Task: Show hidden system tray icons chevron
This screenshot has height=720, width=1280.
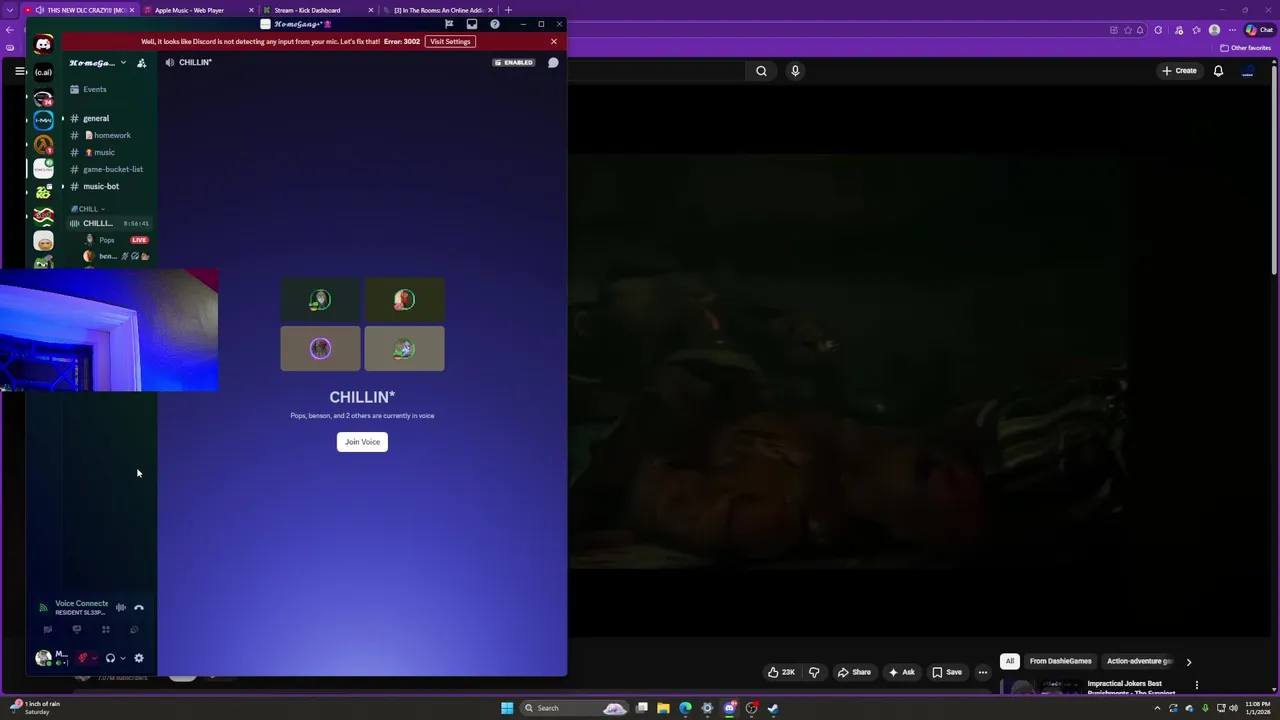Action: (1157, 708)
